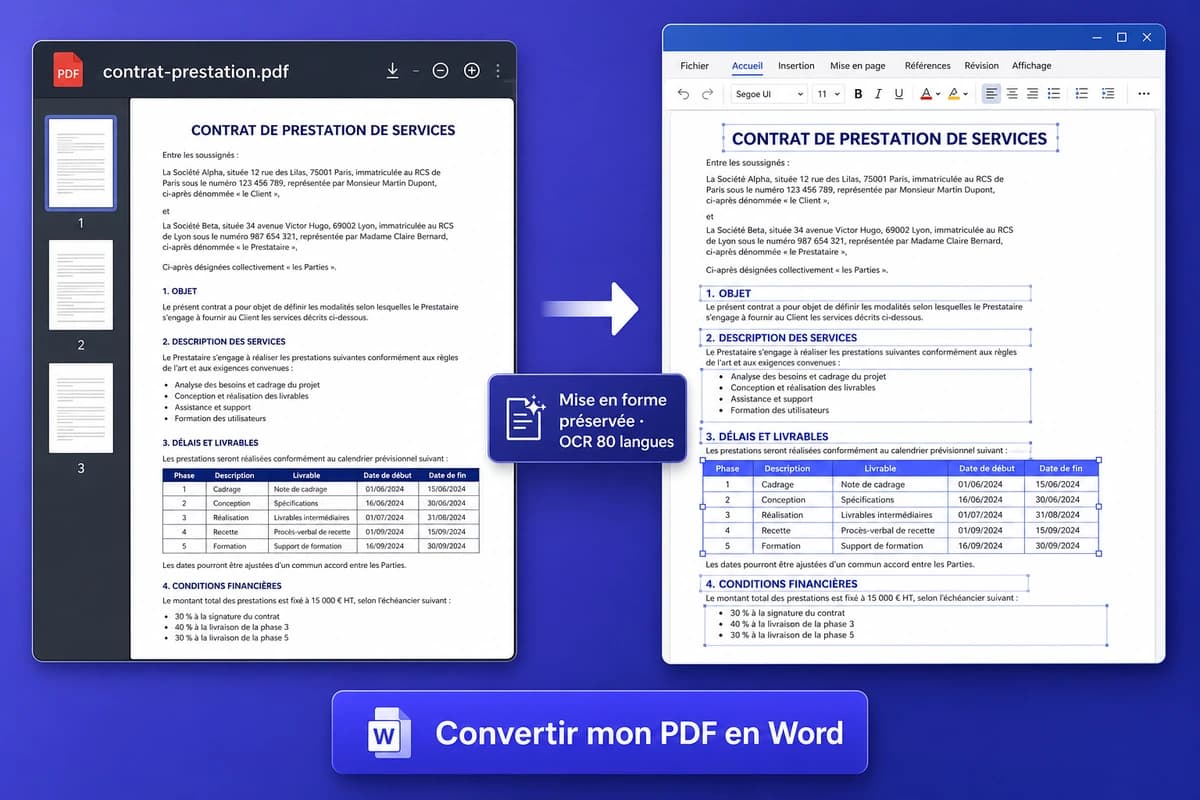Screen dimensions: 1200x800
Task: Switch to the Insertion tab
Action: tap(796, 66)
